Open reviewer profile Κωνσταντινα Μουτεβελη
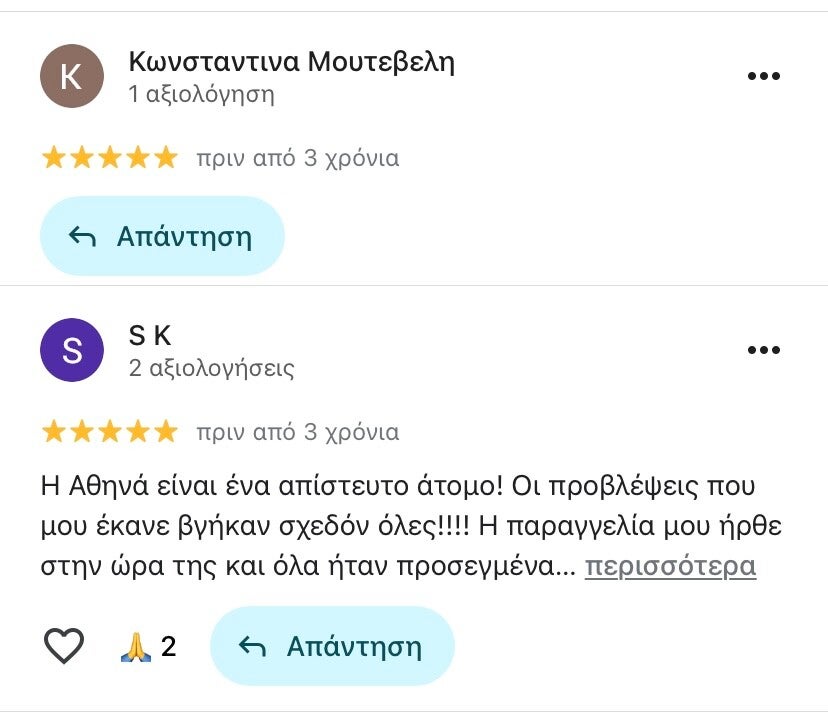828x716 pixels. 291,62
